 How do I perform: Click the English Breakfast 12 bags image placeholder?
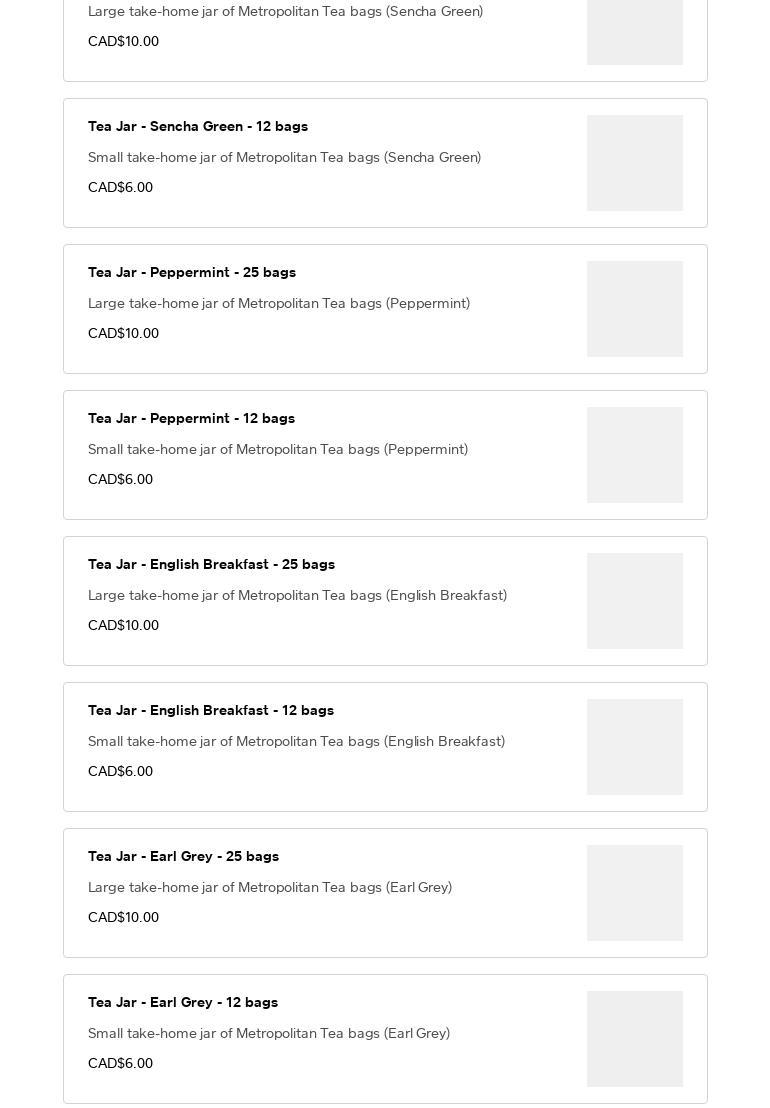(x=634, y=747)
